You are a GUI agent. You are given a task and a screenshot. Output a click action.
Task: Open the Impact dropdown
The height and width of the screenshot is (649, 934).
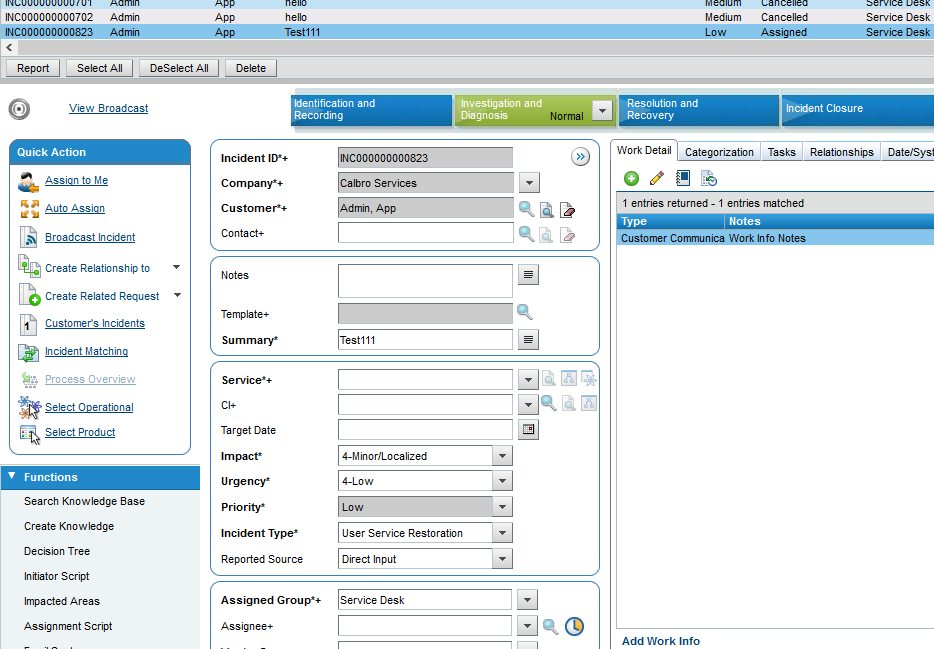(502, 456)
